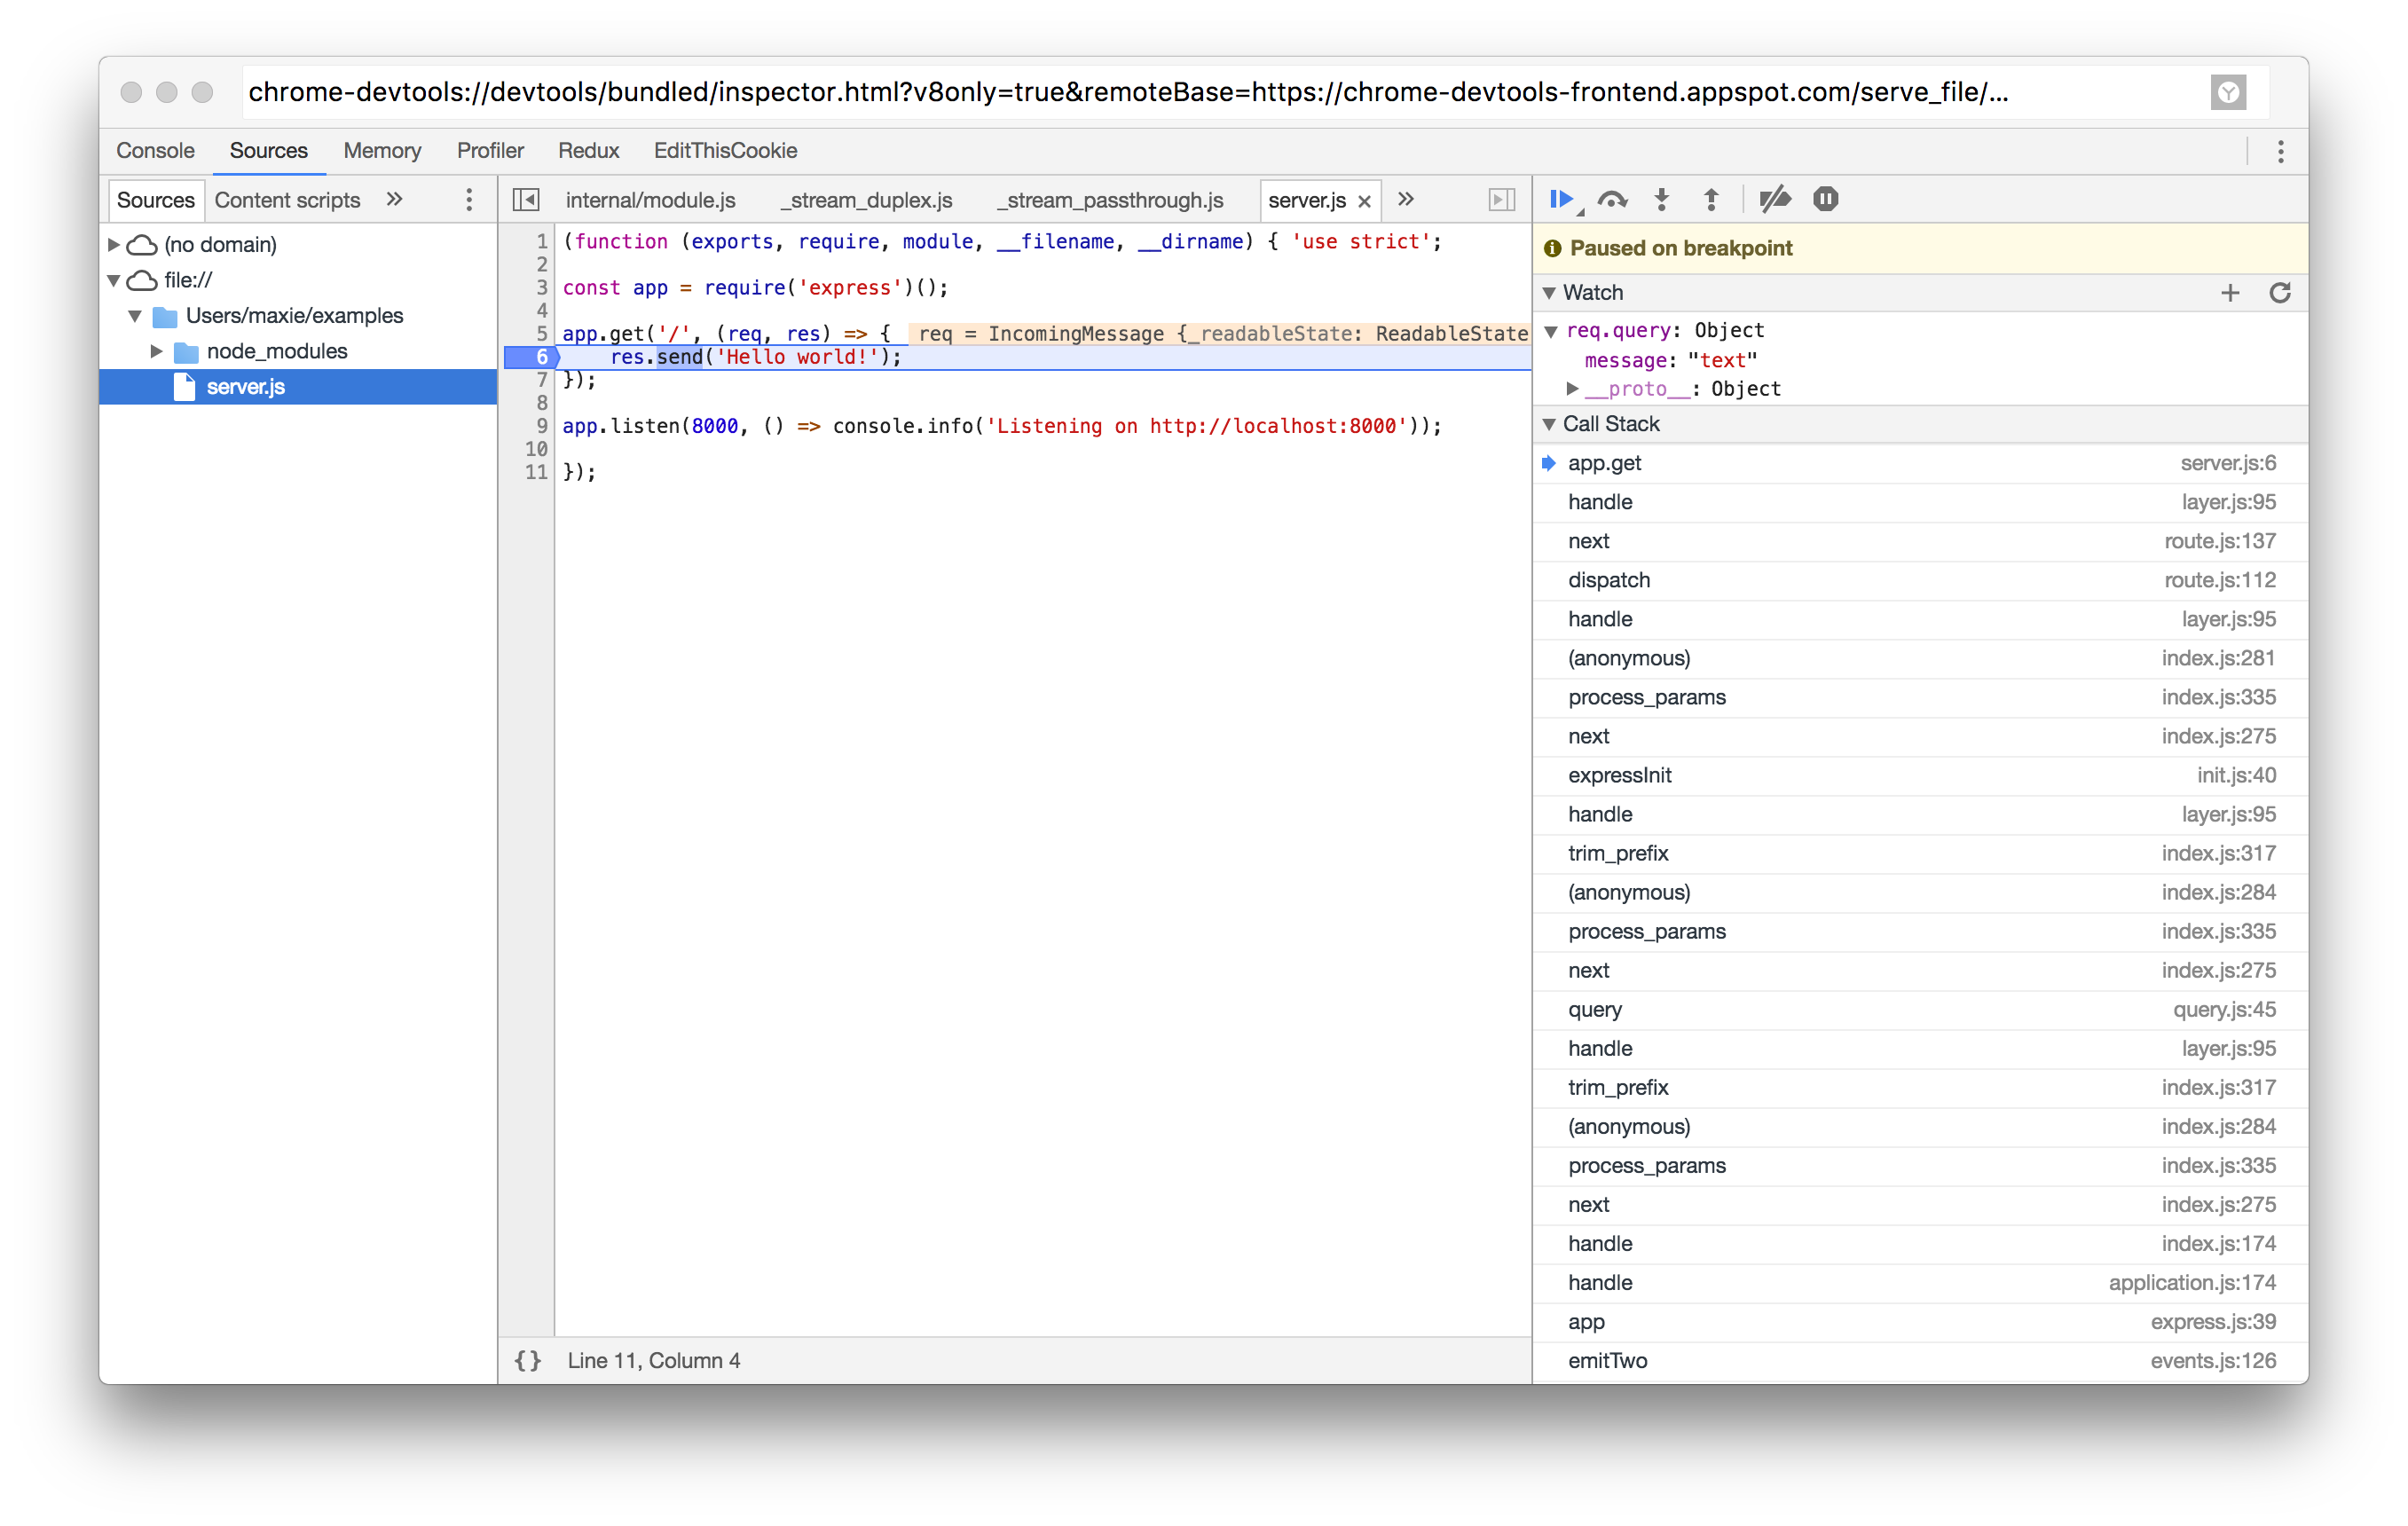This screenshot has height=1526, width=2408.
Task: Toggle pause on exceptions
Action: pyautogui.click(x=1826, y=199)
